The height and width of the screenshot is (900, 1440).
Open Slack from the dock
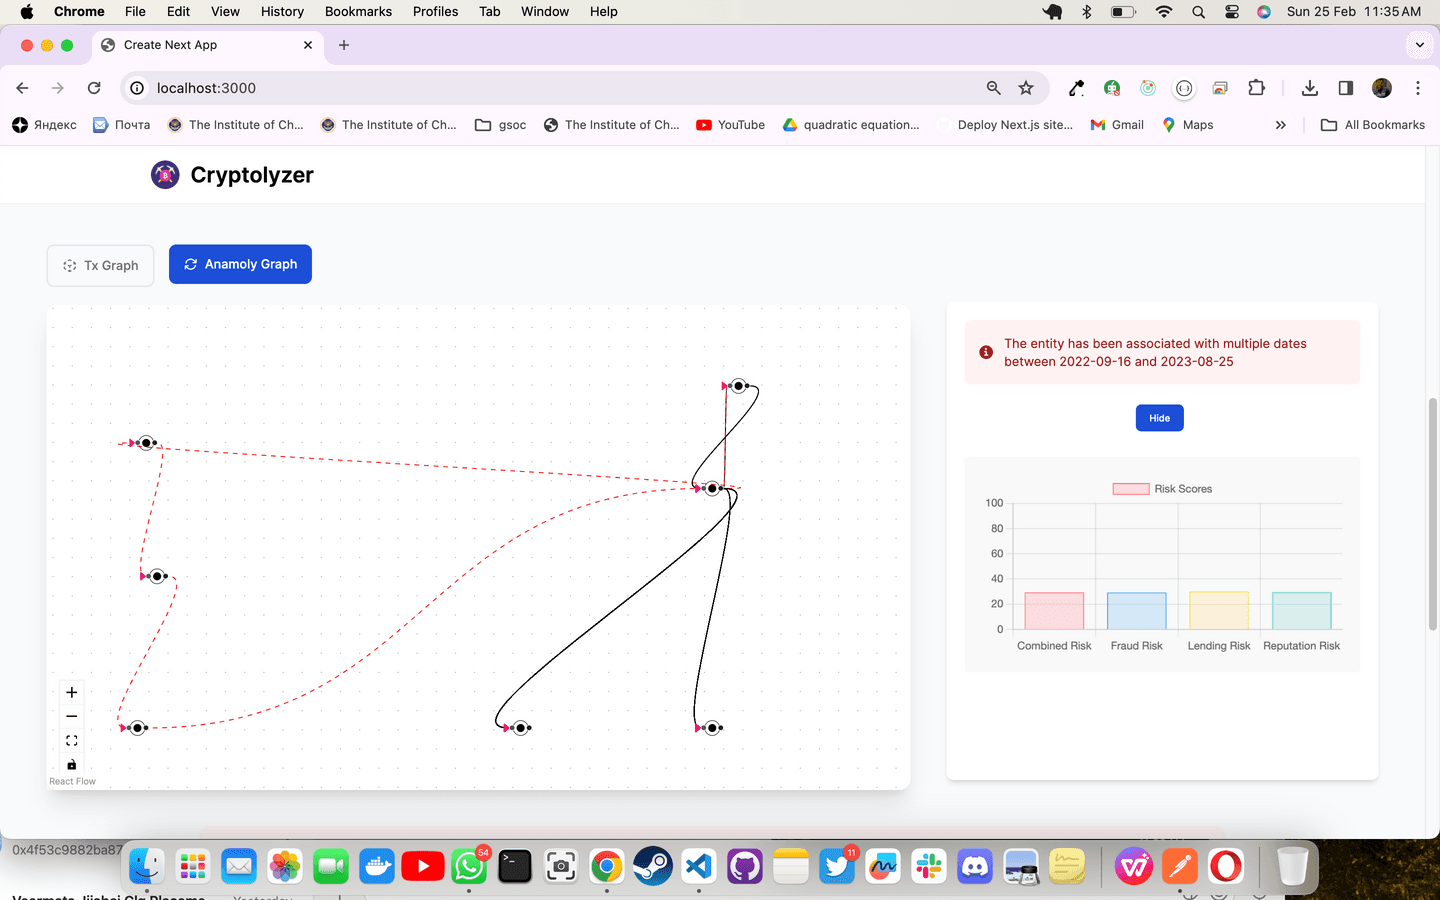[929, 866]
